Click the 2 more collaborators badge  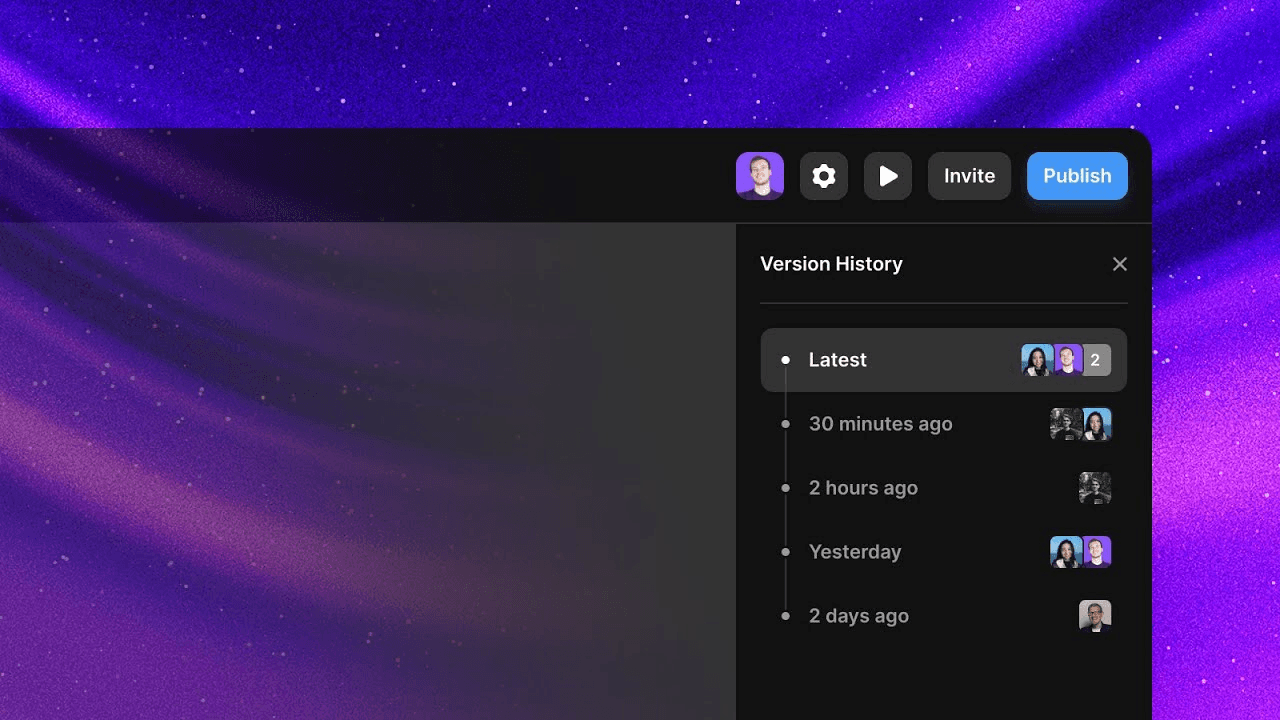pyautogui.click(x=1096, y=360)
